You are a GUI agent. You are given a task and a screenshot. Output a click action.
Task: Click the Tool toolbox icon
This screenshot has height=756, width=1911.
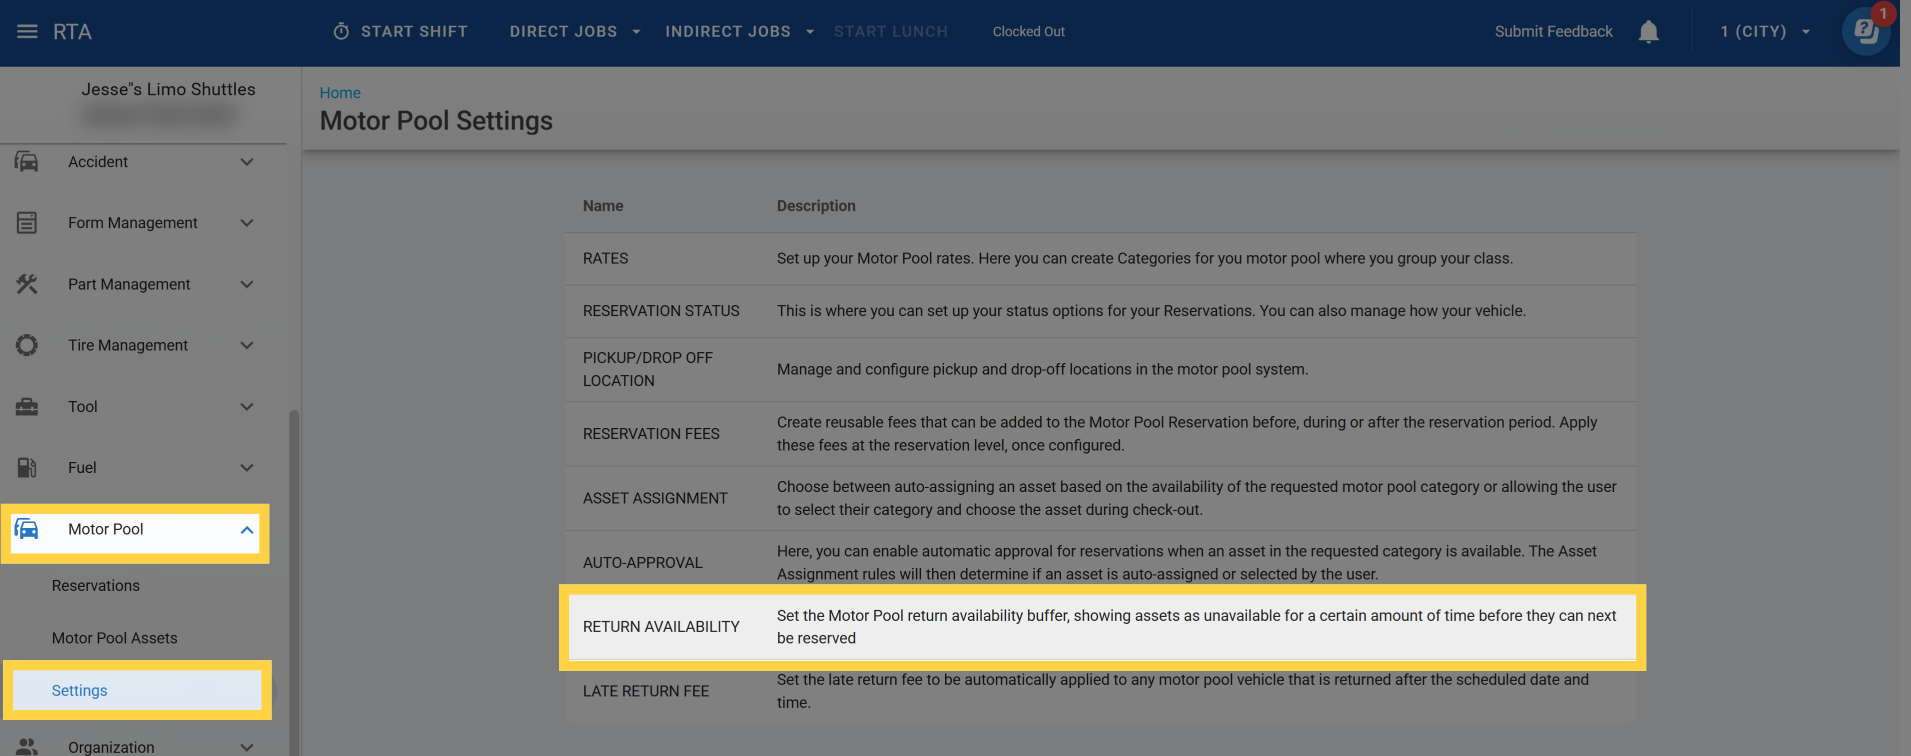click(x=27, y=407)
